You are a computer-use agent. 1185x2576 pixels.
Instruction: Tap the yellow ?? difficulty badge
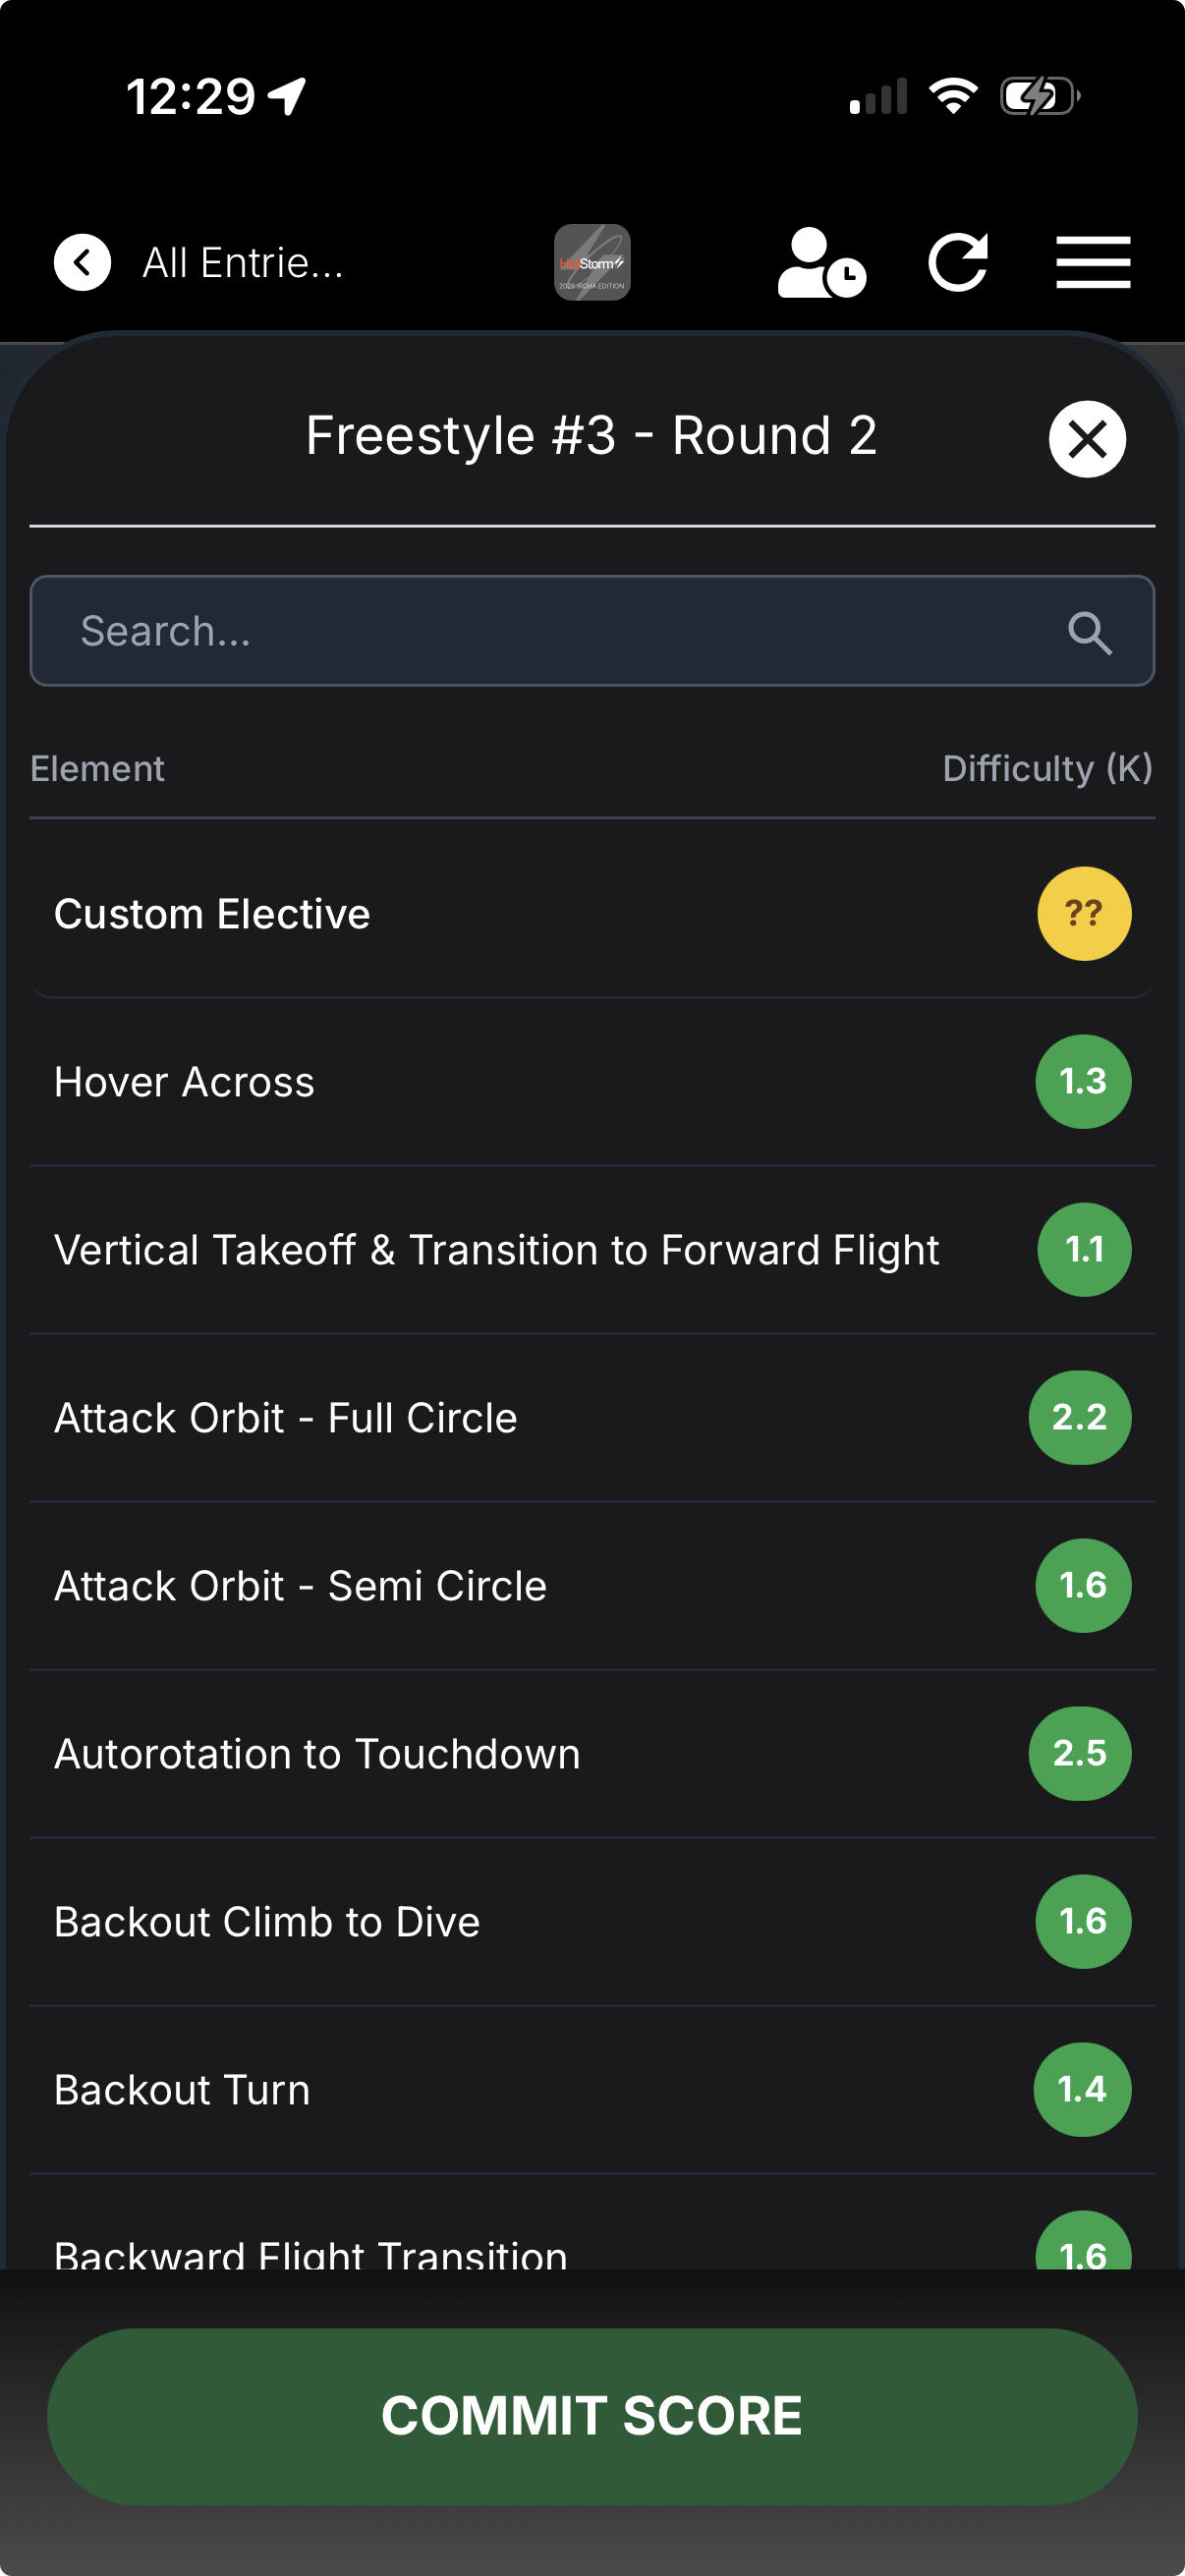coord(1084,914)
